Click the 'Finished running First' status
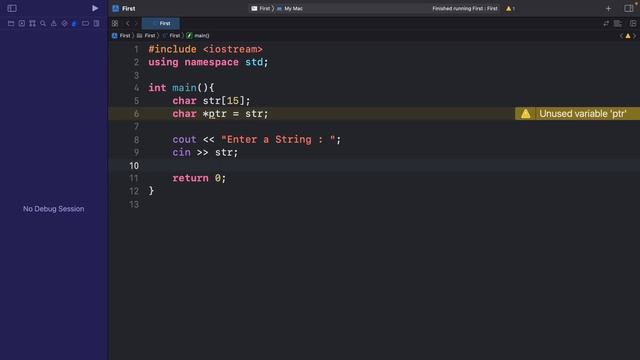 pyautogui.click(x=464, y=8)
